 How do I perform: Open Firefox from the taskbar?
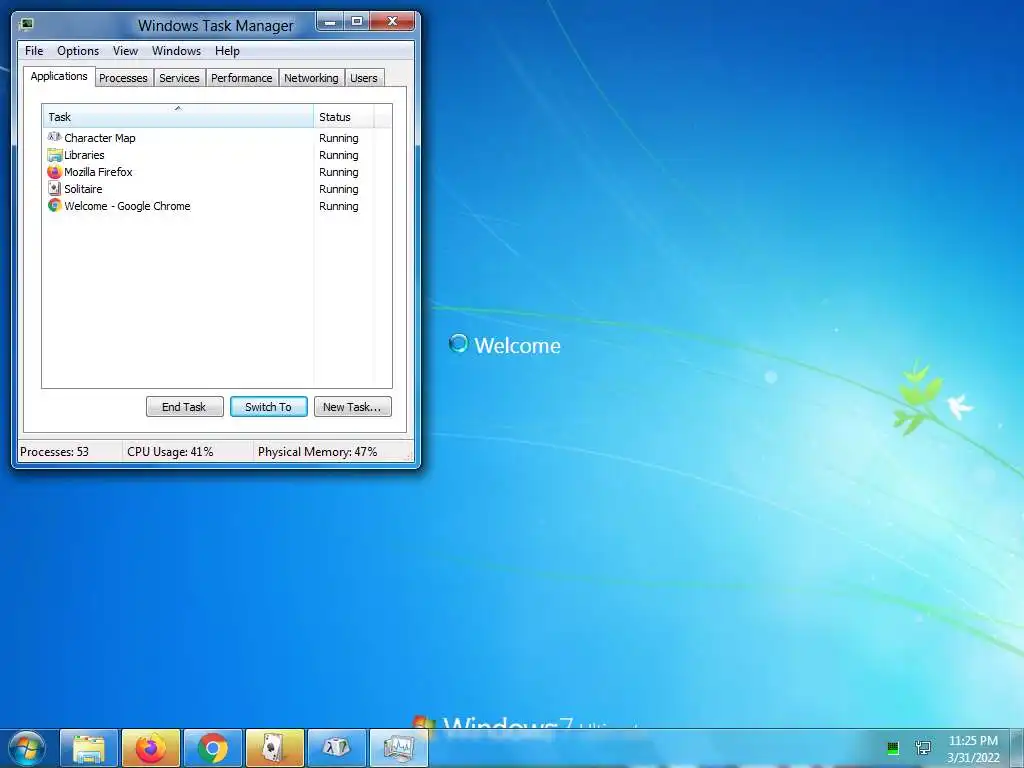[150, 748]
